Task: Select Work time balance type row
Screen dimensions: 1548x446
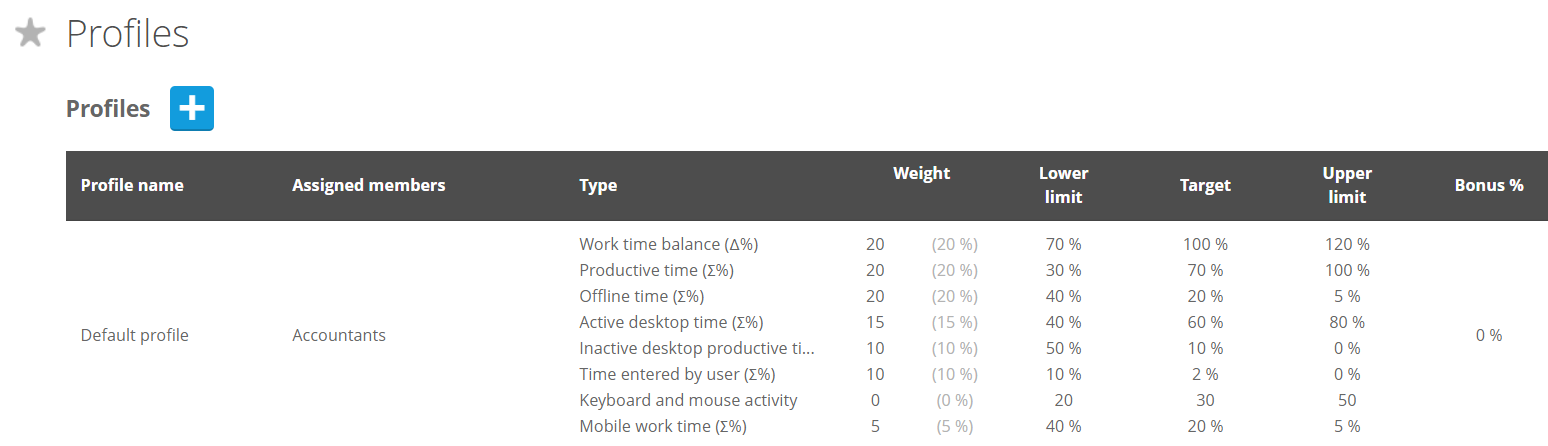Action: coord(676,244)
